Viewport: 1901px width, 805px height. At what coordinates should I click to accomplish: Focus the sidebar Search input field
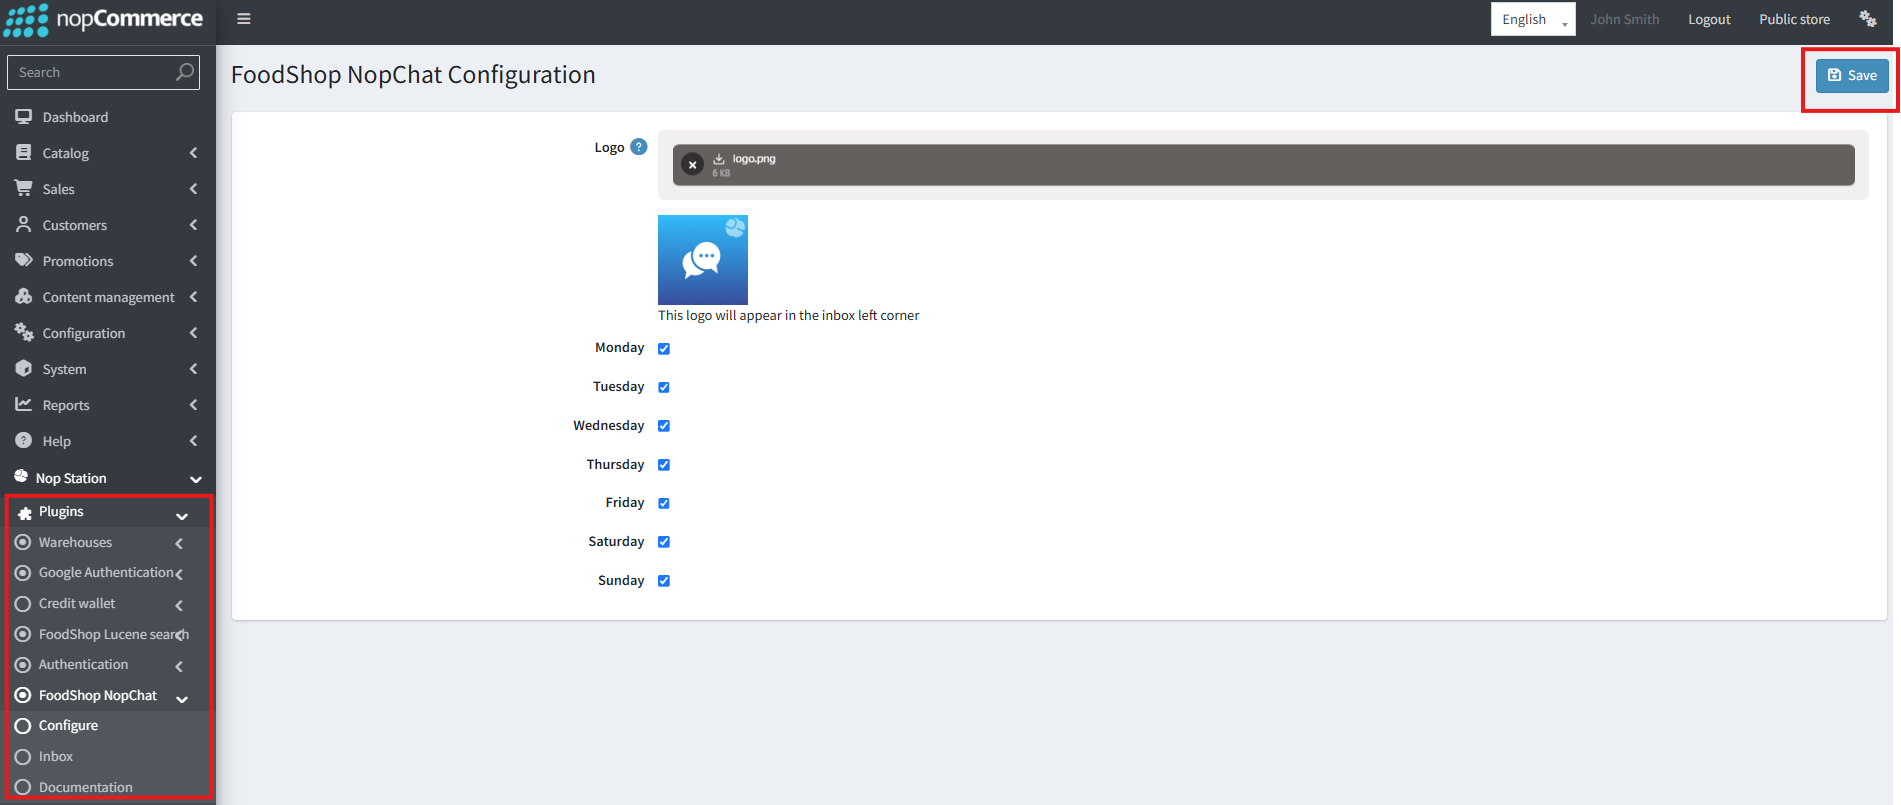[x=103, y=72]
